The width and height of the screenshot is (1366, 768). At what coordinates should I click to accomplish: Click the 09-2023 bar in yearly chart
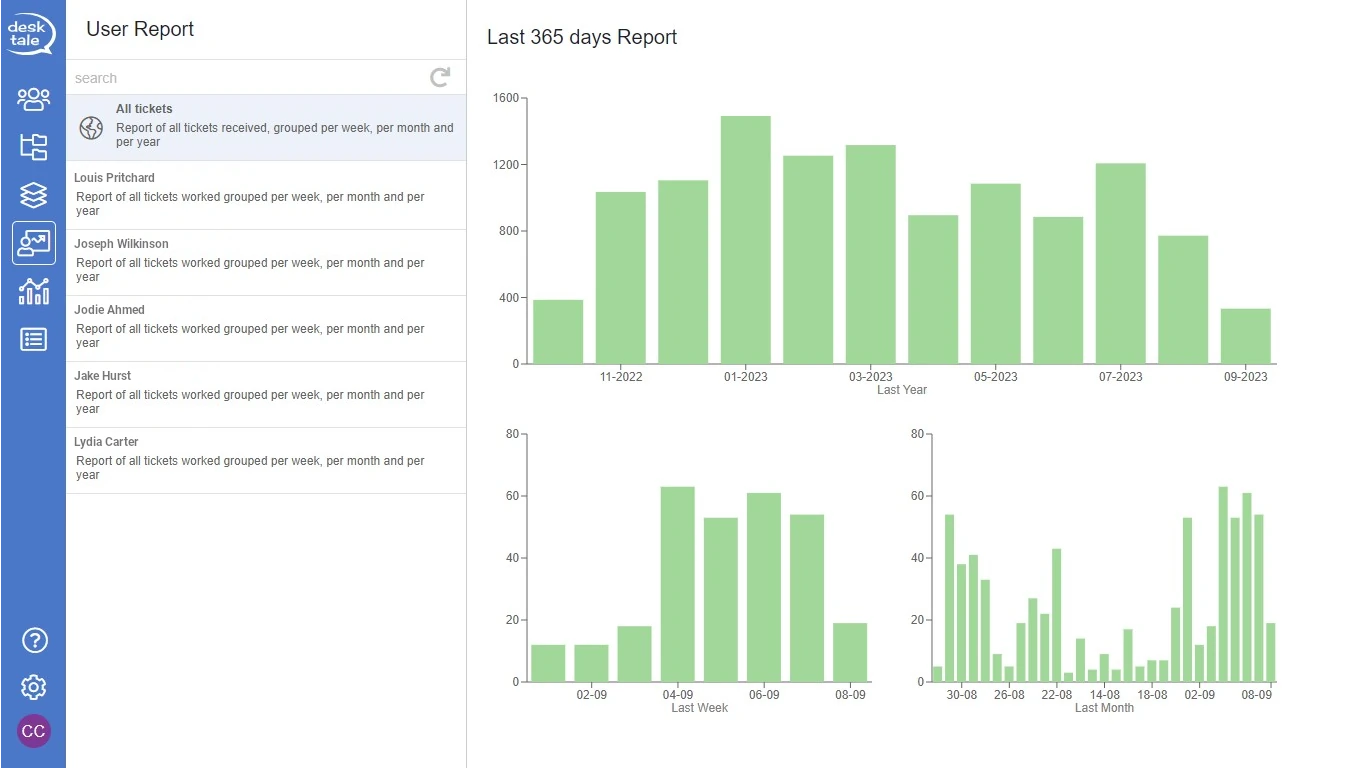(x=1246, y=336)
